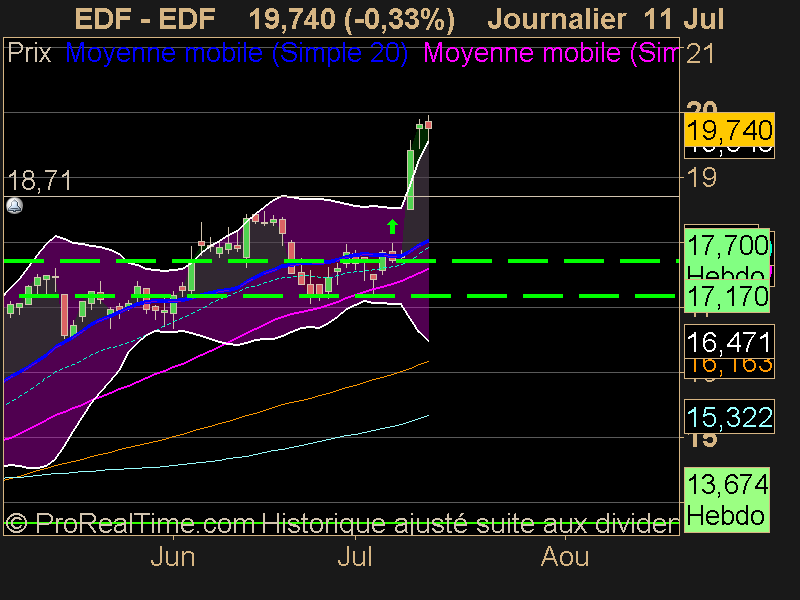800x600 pixels.
Task: Select the 16,471 price label
Action: pyautogui.click(x=729, y=341)
